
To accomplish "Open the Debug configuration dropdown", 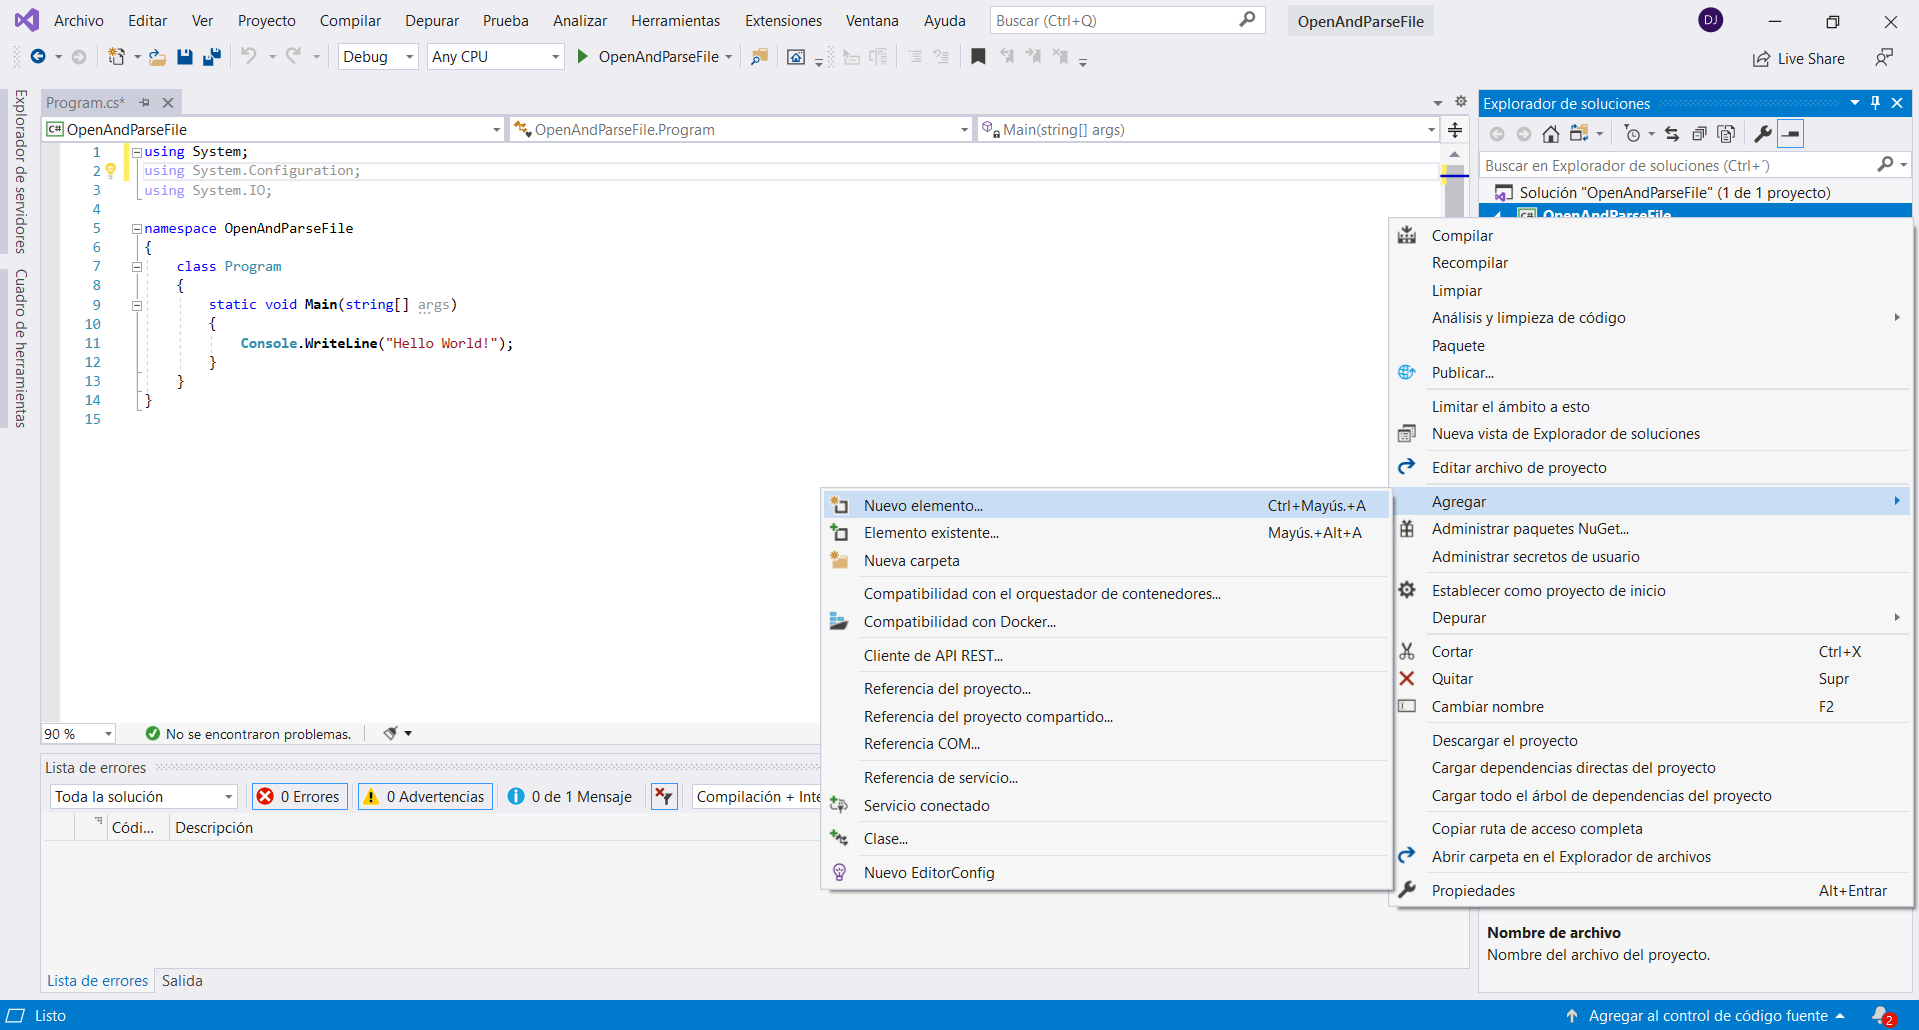I will point(377,57).
